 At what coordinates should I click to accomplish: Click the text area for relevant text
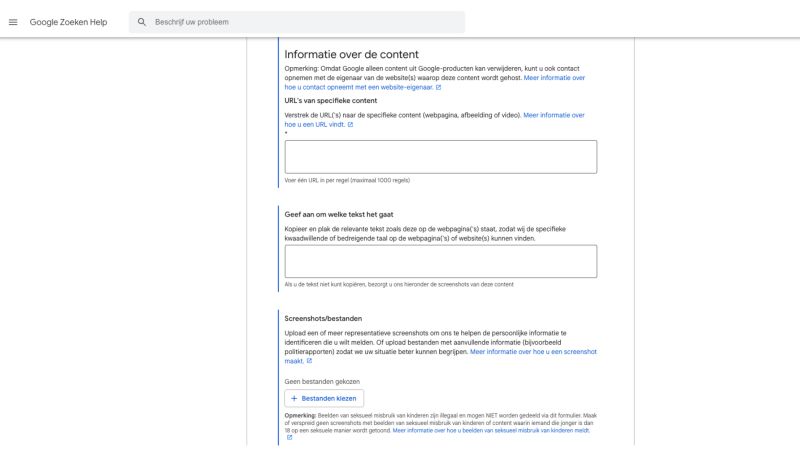pos(440,261)
